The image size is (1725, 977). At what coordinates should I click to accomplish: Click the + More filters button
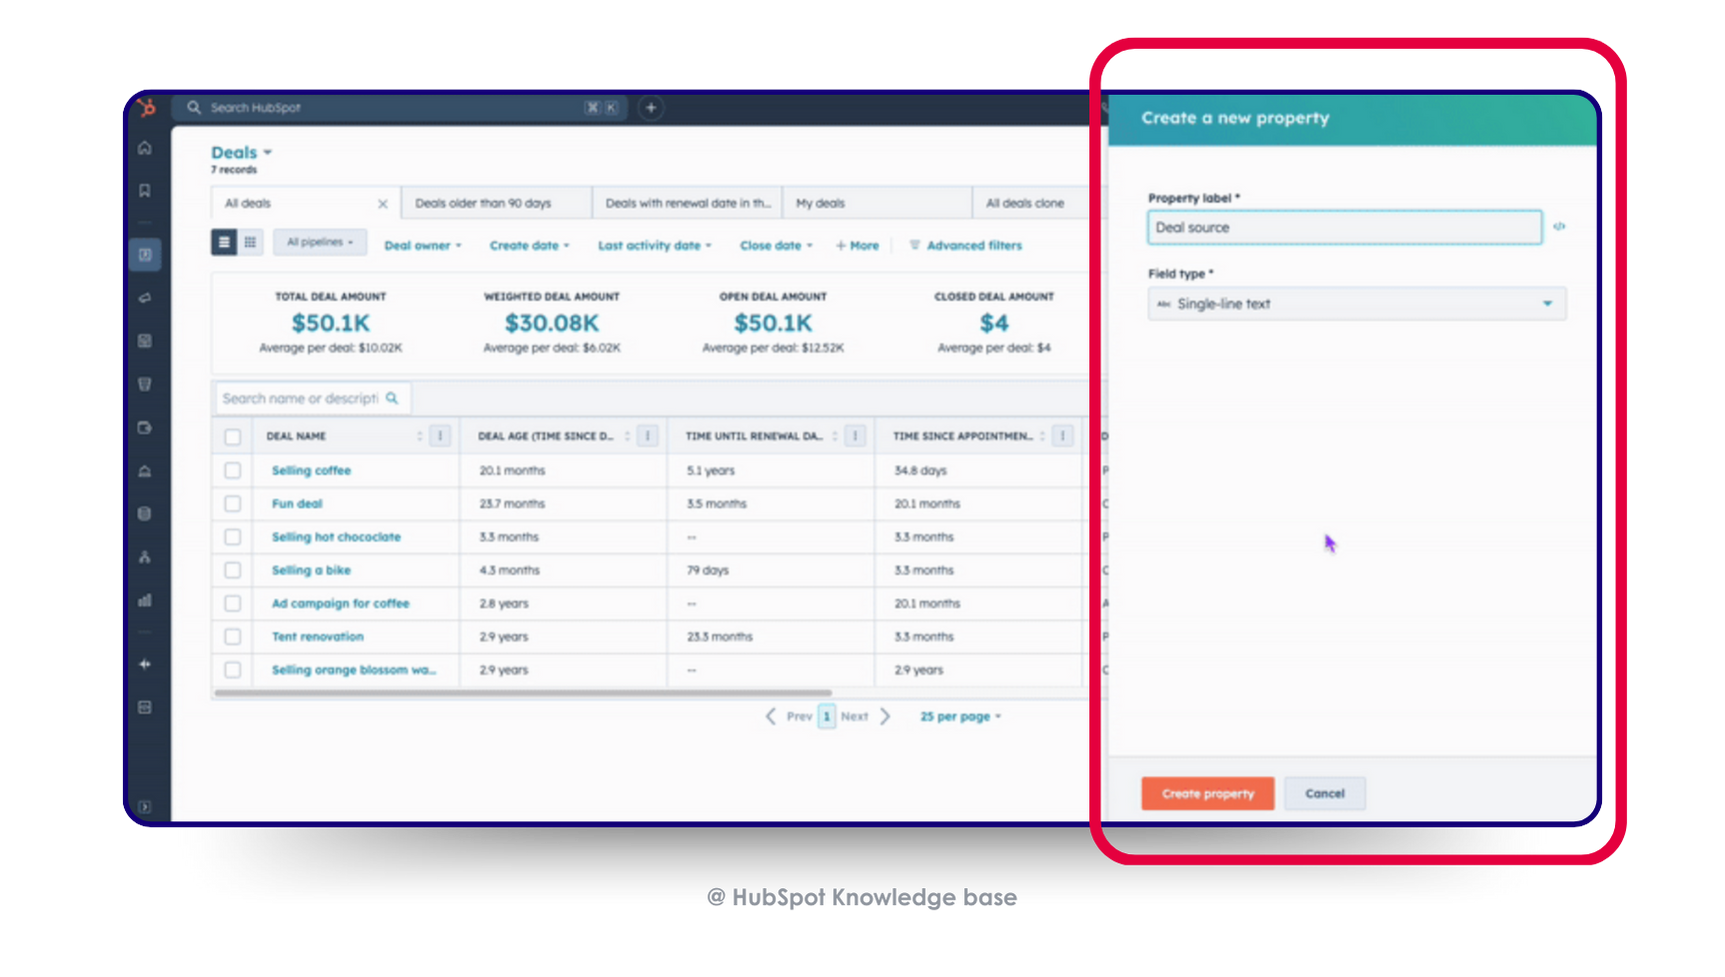point(857,246)
